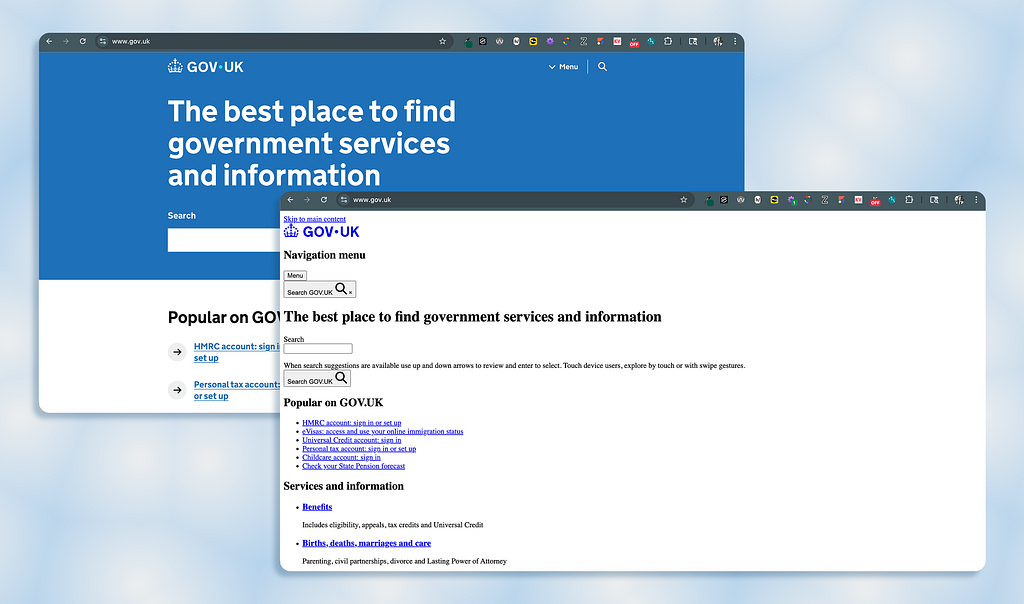Open Extensions puzzle icon in front window
The width and height of the screenshot is (1024, 604).
coord(908,200)
